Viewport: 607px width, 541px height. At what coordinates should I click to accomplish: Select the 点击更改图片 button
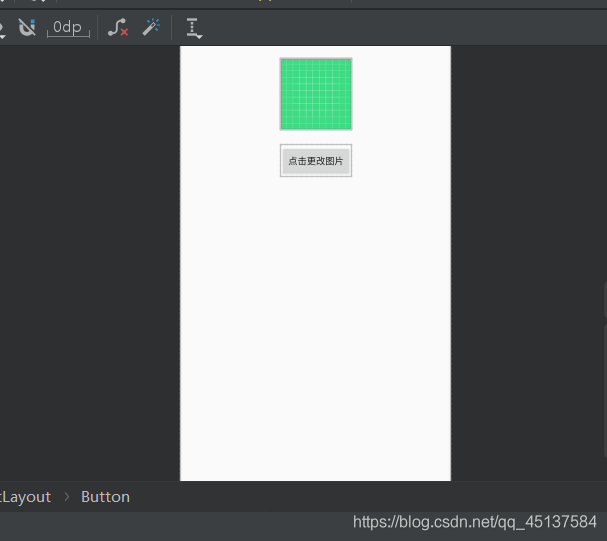(316, 161)
